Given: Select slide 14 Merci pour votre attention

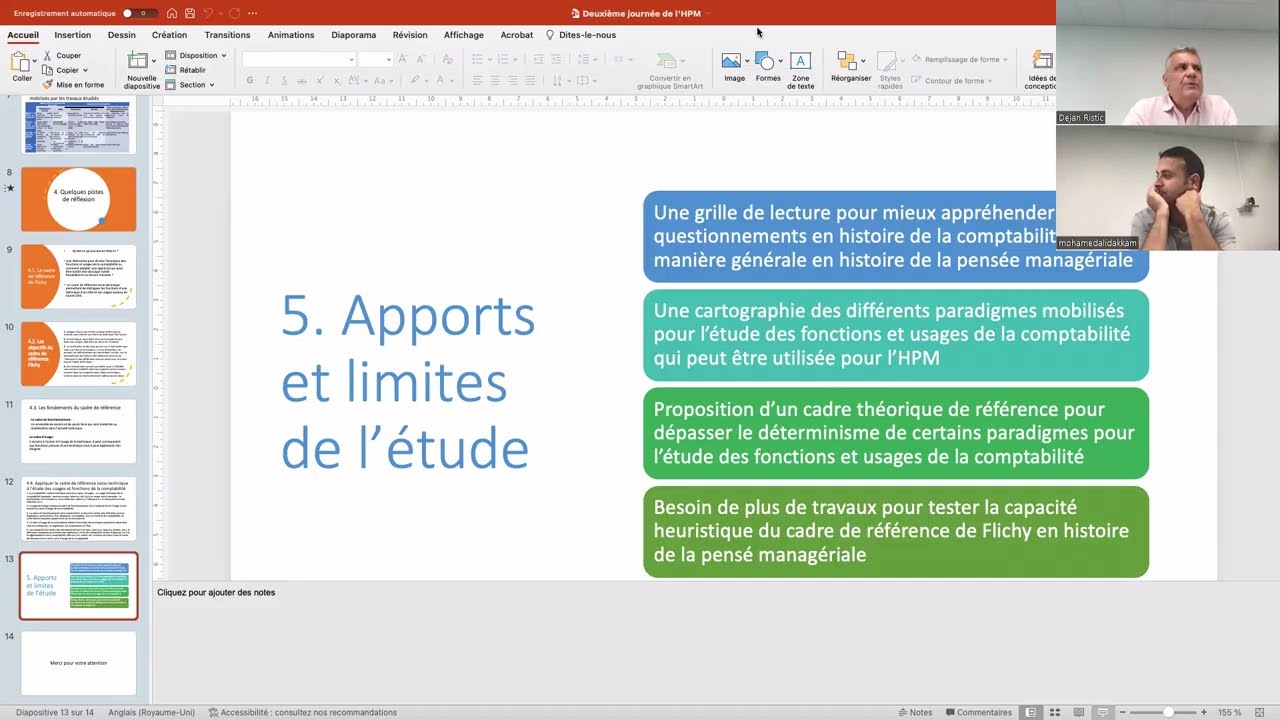Looking at the screenshot, I should (79, 663).
